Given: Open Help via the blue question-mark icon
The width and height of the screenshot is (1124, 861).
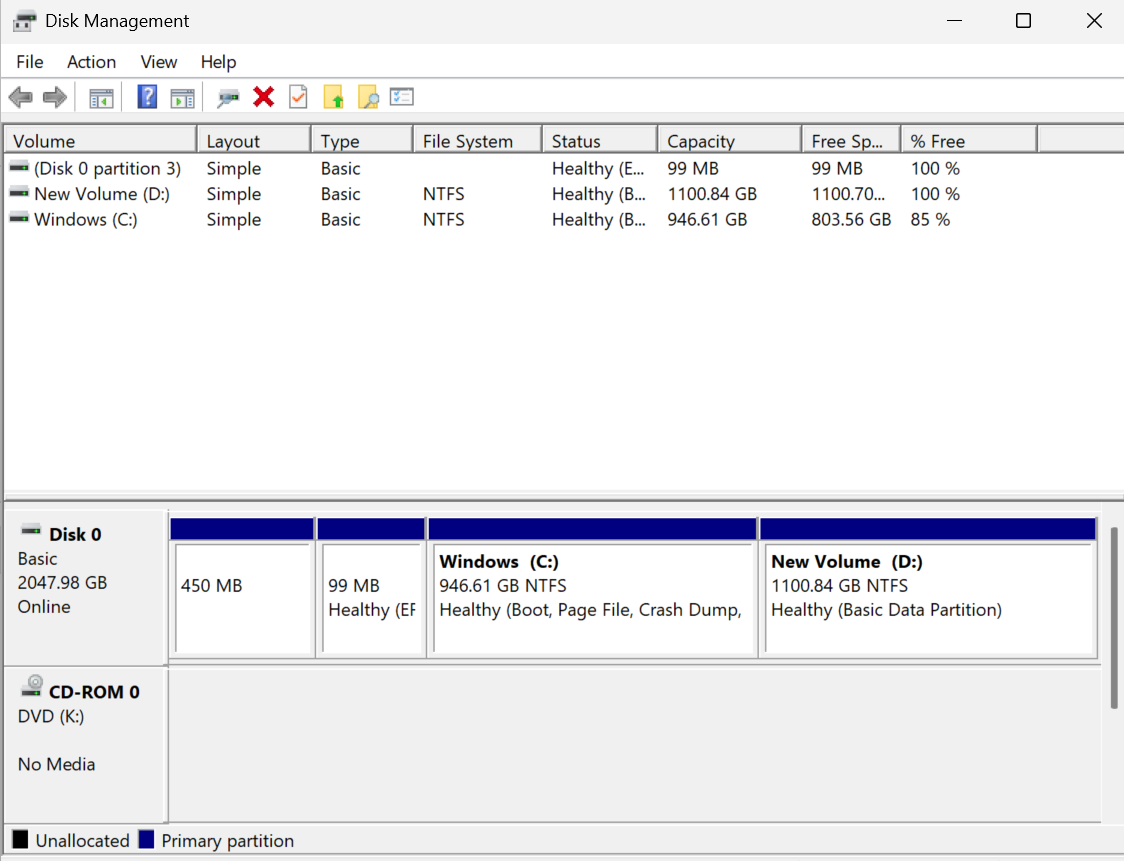Looking at the screenshot, I should click(147, 97).
